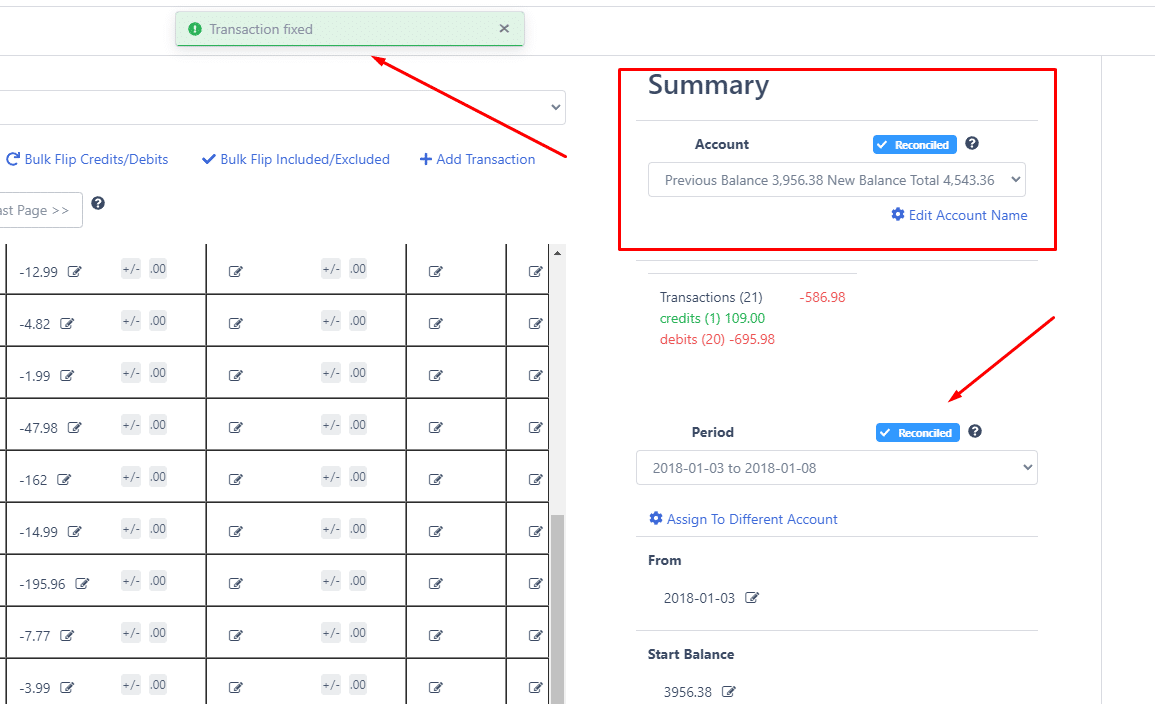Image resolution: width=1155 pixels, height=704 pixels.
Task: Open Edit Account Name
Action: 959,215
